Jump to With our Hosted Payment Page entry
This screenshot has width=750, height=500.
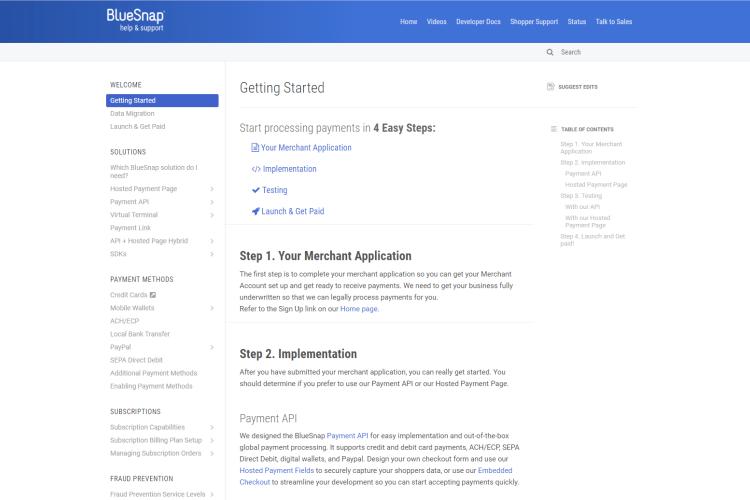[x=587, y=222]
